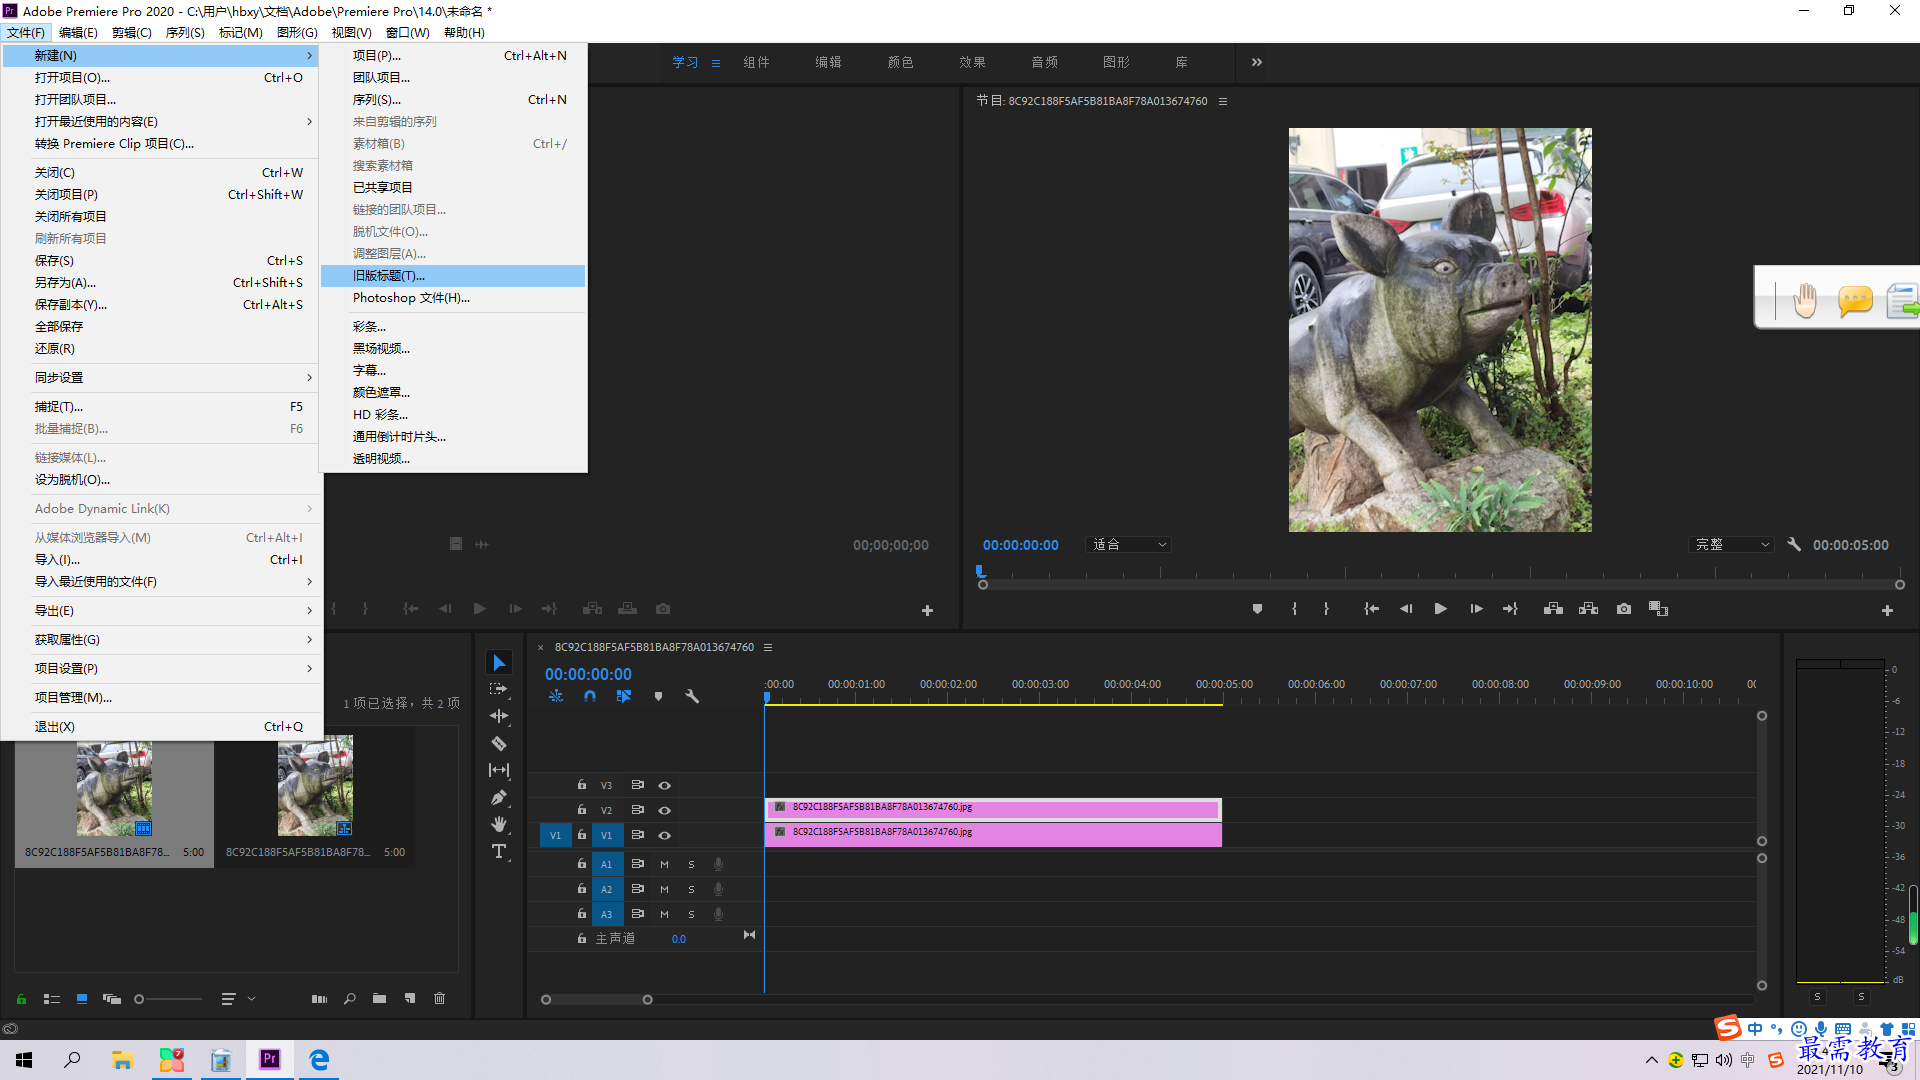Select the Pen tool
Image resolution: width=1920 pixels, height=1080 pixels.
pyautogui.click(x=499, y=797)
